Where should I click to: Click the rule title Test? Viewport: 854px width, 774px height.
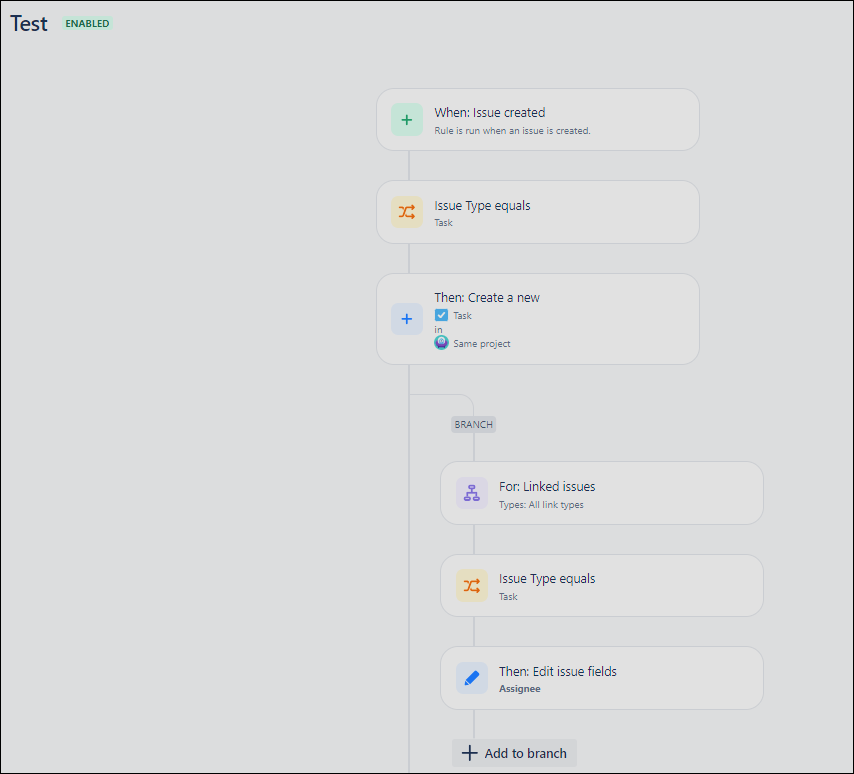pyautogui.click(x=28, y=23)
